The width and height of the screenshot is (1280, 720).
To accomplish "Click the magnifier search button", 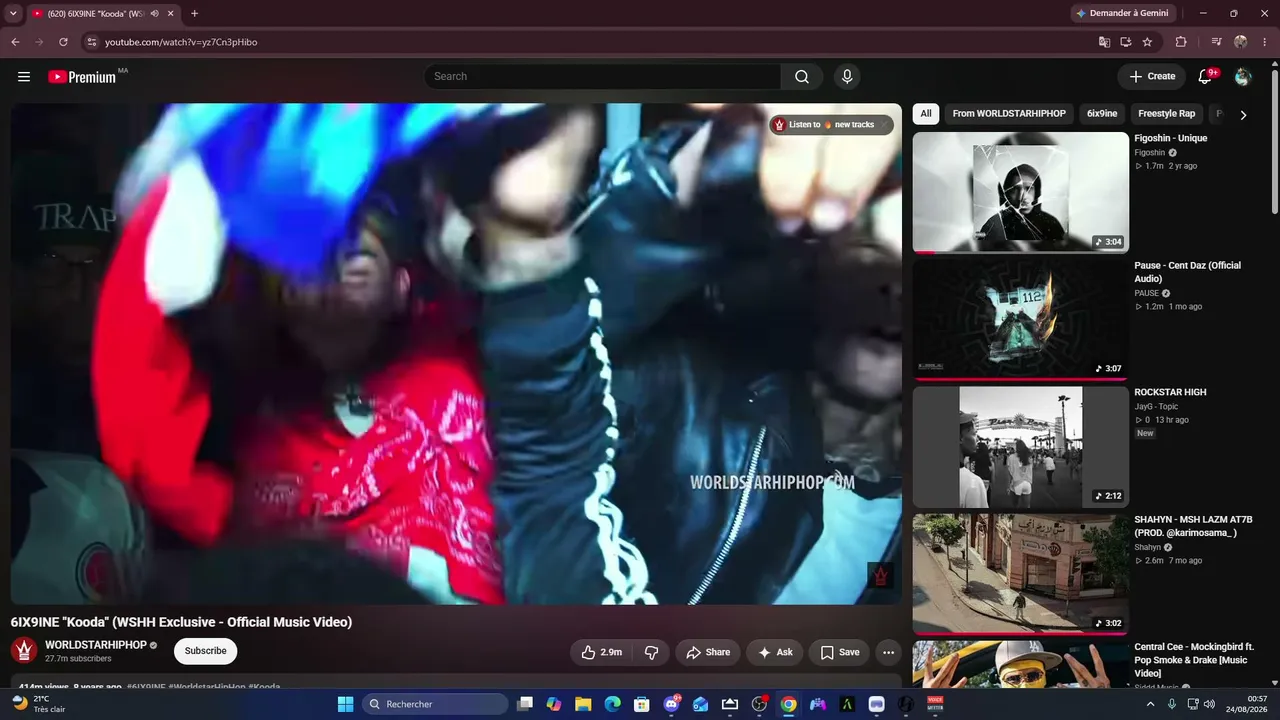I will (802, 77).
